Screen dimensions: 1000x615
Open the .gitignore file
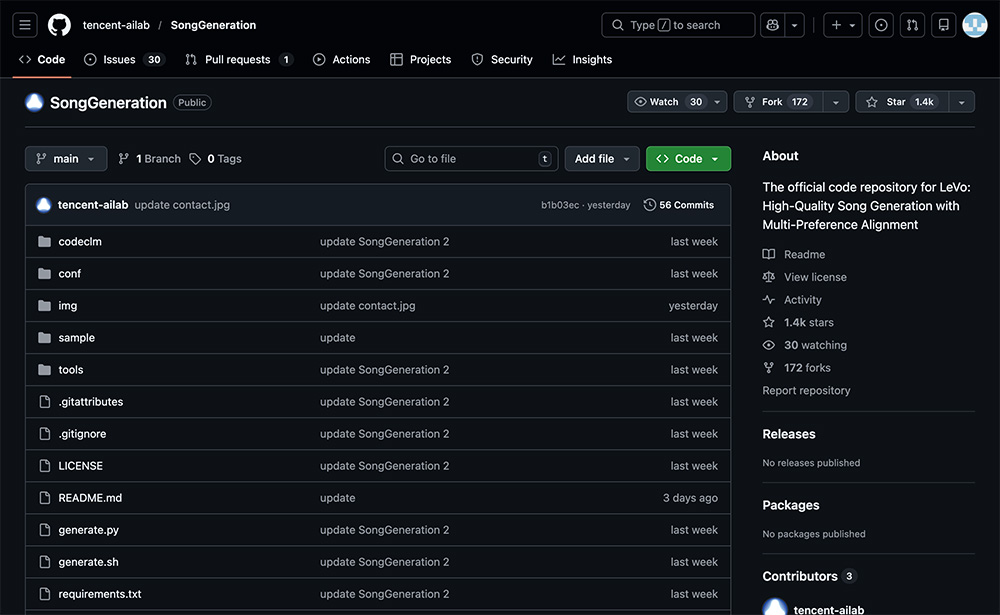[x=82, y=434]
